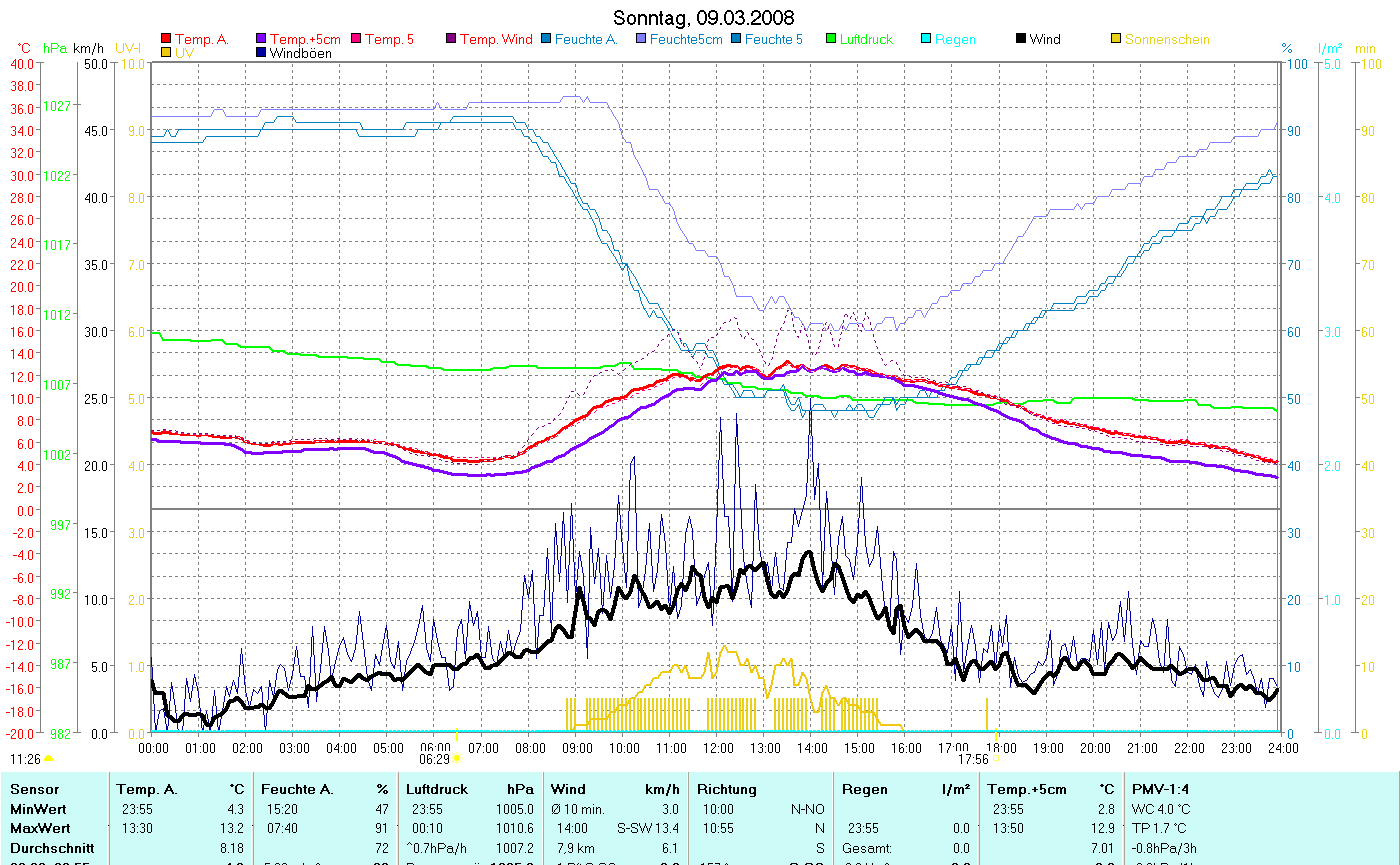The image size is (1400, 865).
Task: Click the Durchschnitt row label
Action: 50,846
